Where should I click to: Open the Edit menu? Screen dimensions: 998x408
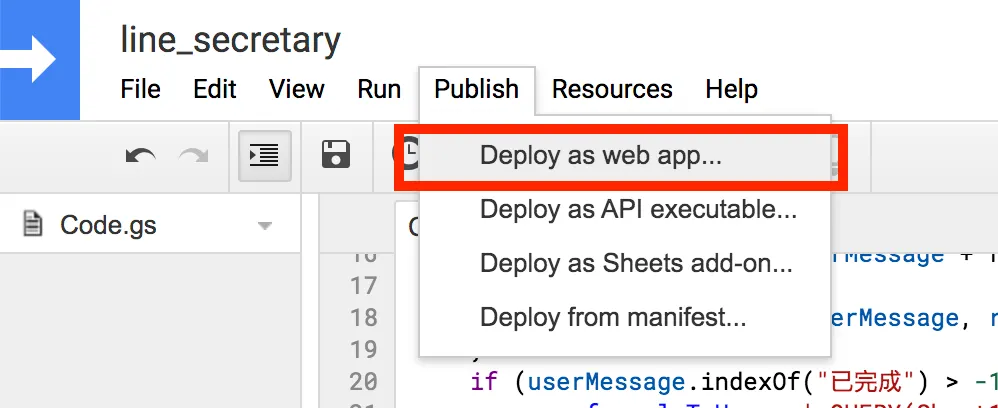tap(215, 89)
